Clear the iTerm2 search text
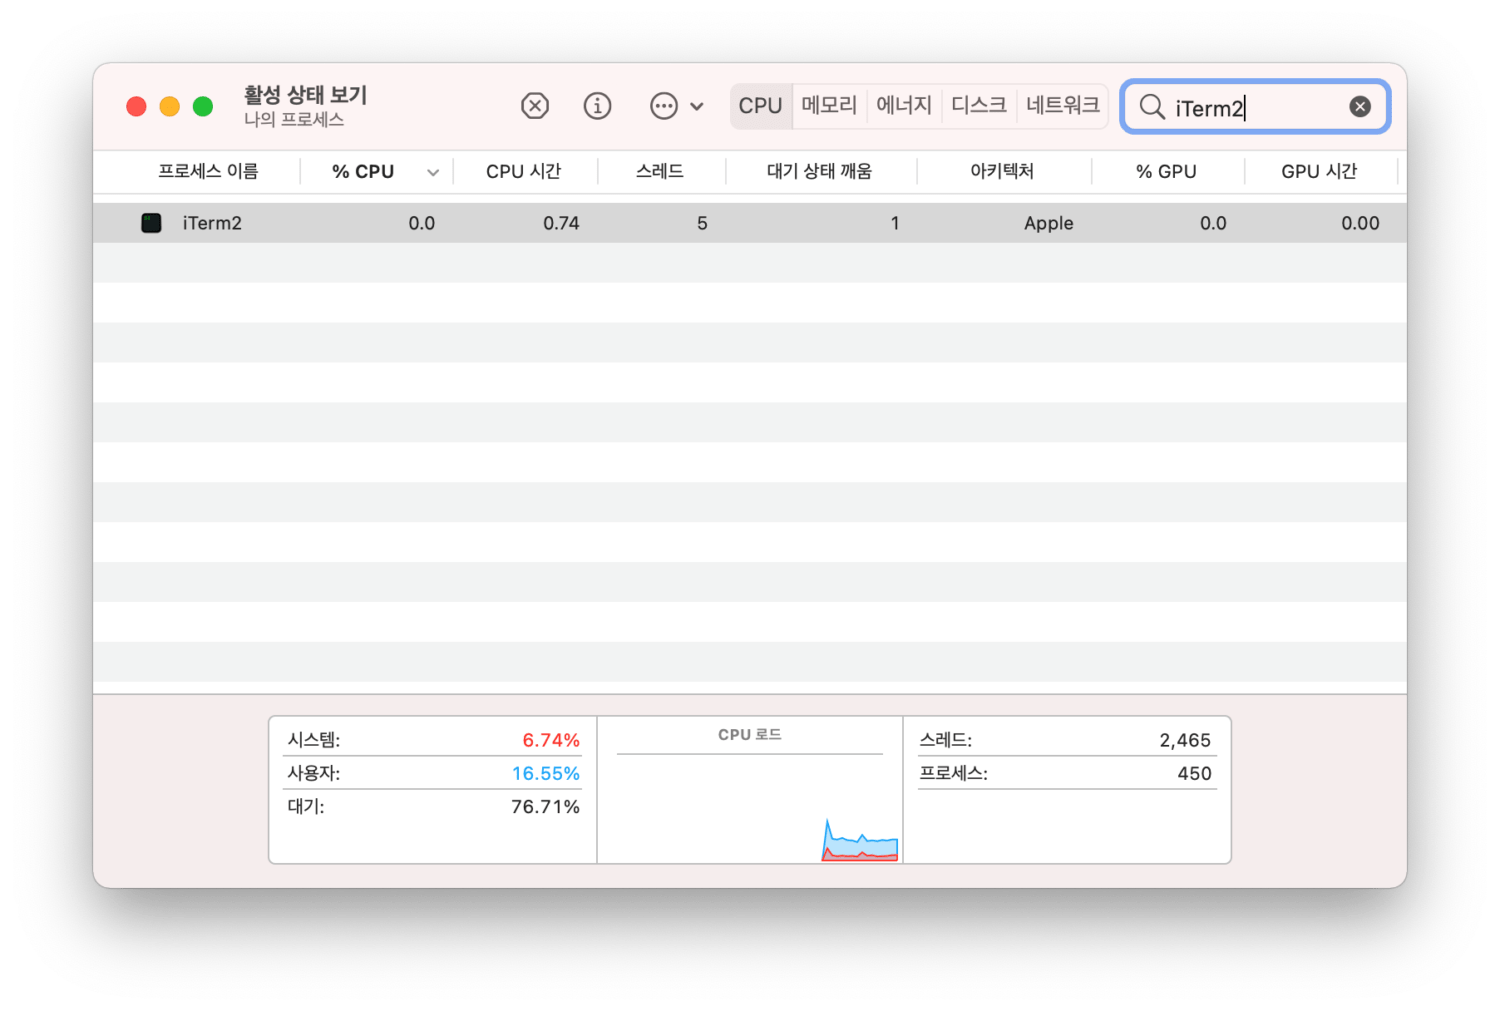This screenshot has height=1011, width=1500. (1360, 107)
